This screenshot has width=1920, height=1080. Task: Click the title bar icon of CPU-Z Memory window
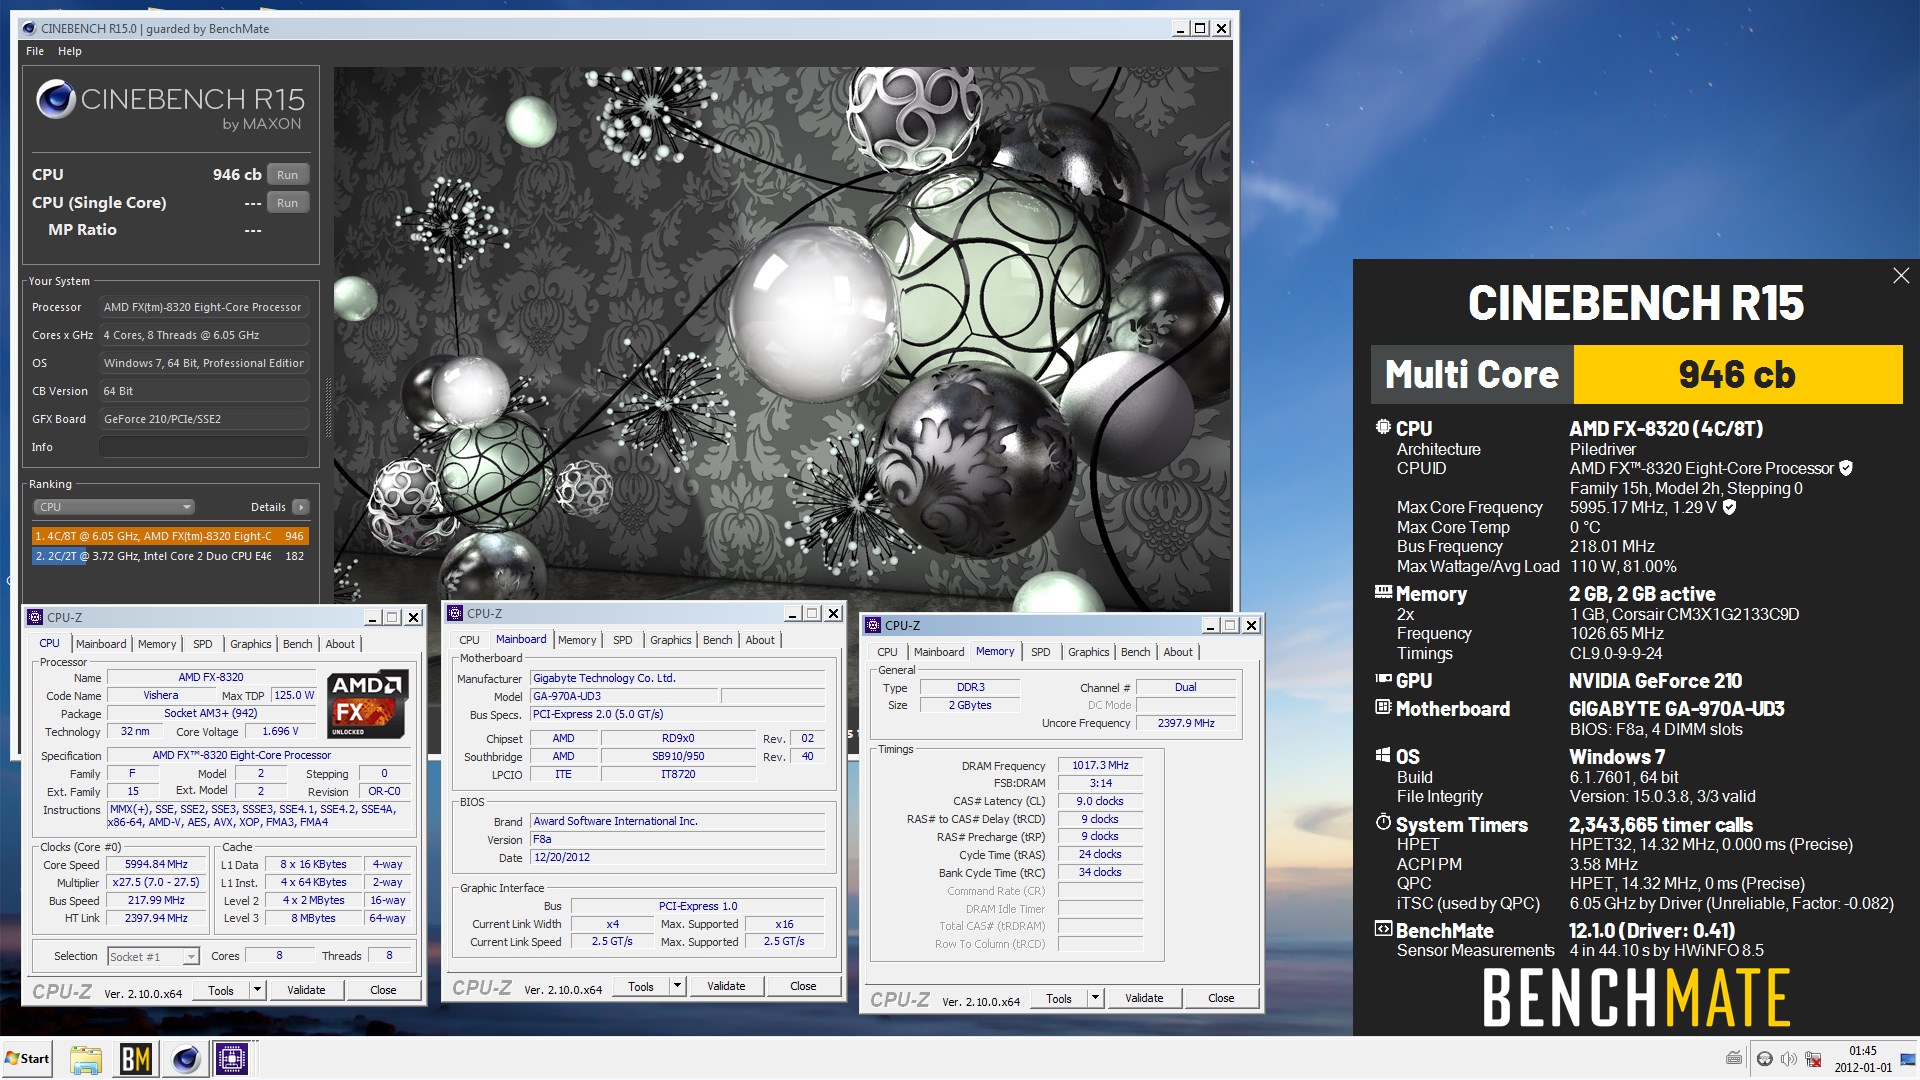(x=872, y=625)
